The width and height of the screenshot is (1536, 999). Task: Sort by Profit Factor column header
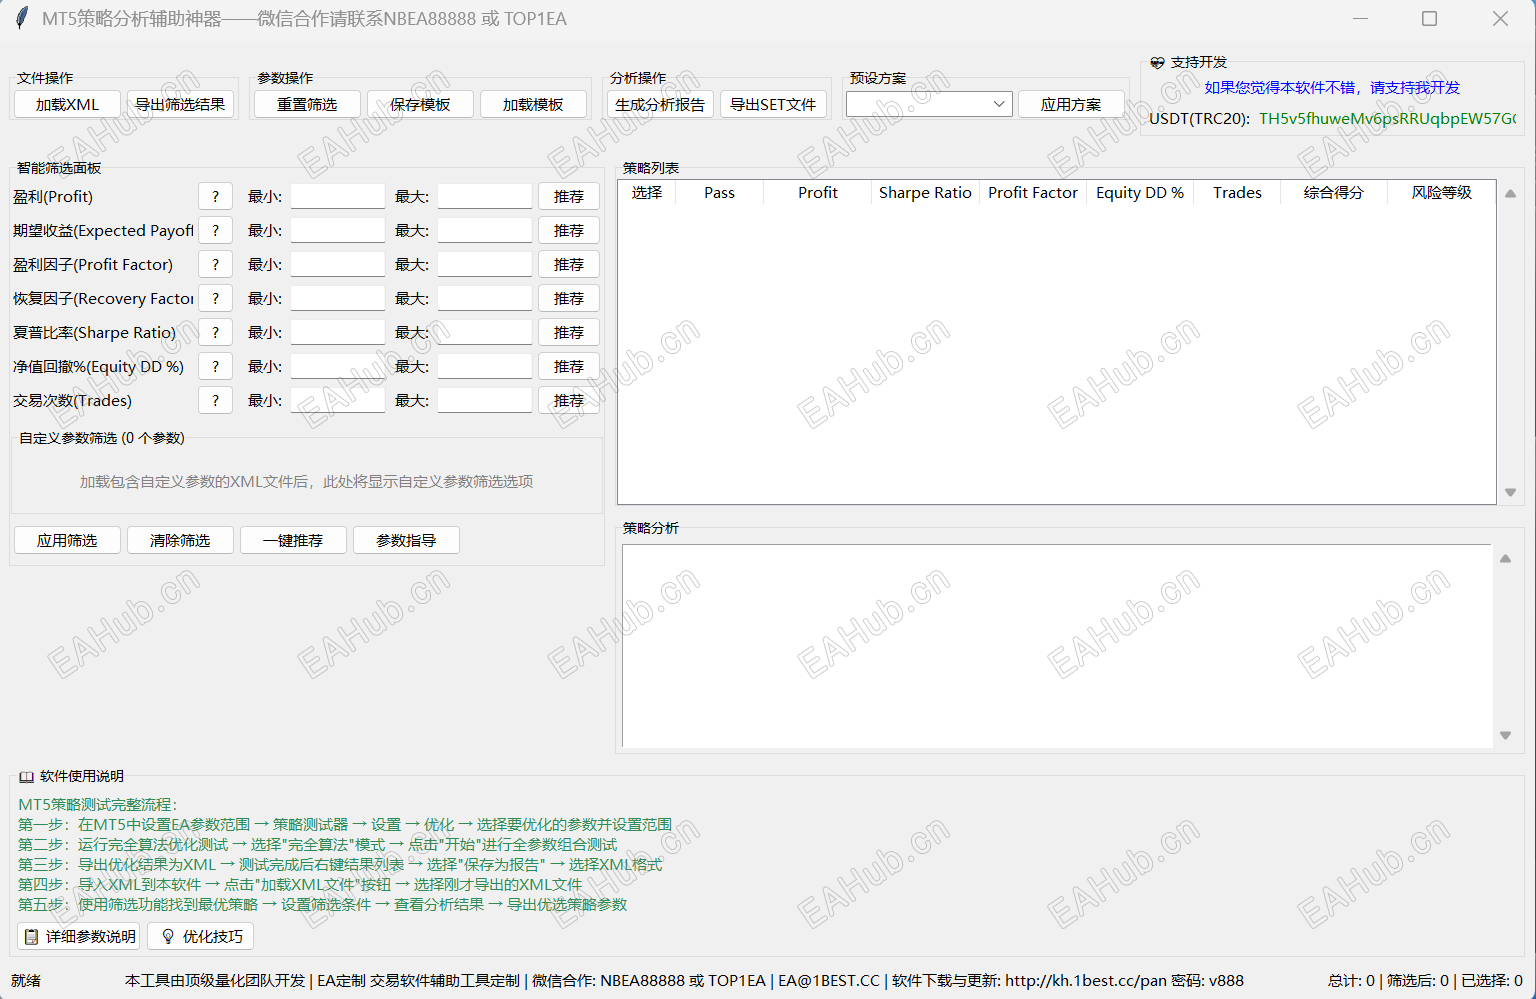click(1033, 193)
